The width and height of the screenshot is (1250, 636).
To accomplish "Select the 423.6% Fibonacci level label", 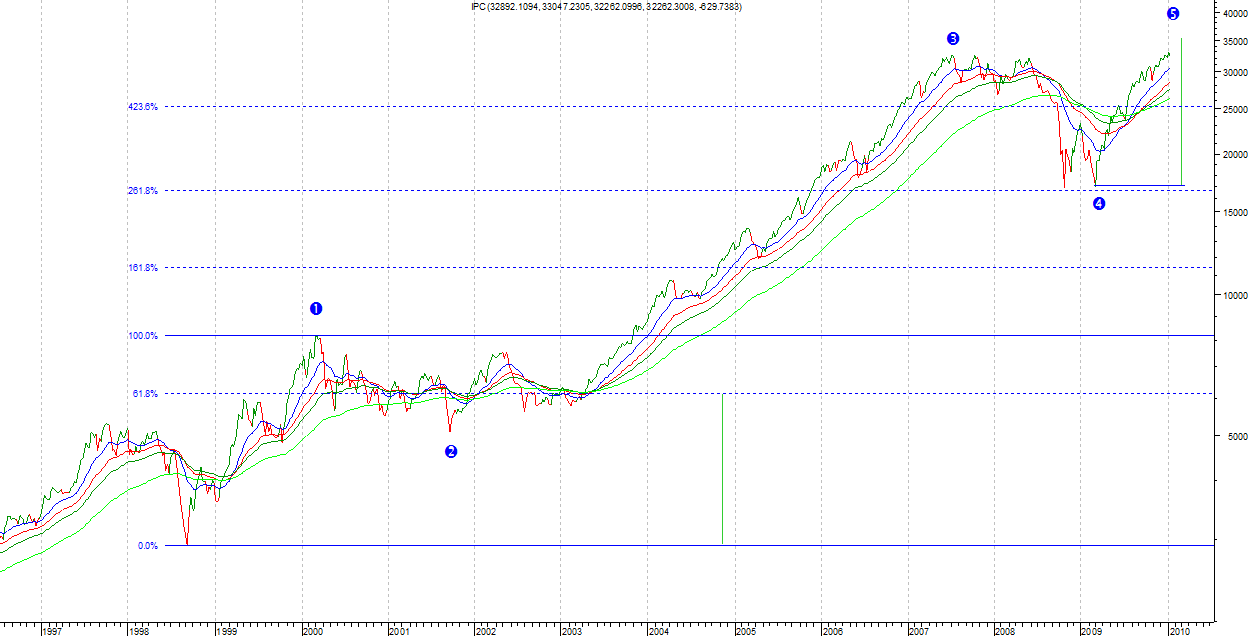I will pyautogui.click(x=143, y=107).
